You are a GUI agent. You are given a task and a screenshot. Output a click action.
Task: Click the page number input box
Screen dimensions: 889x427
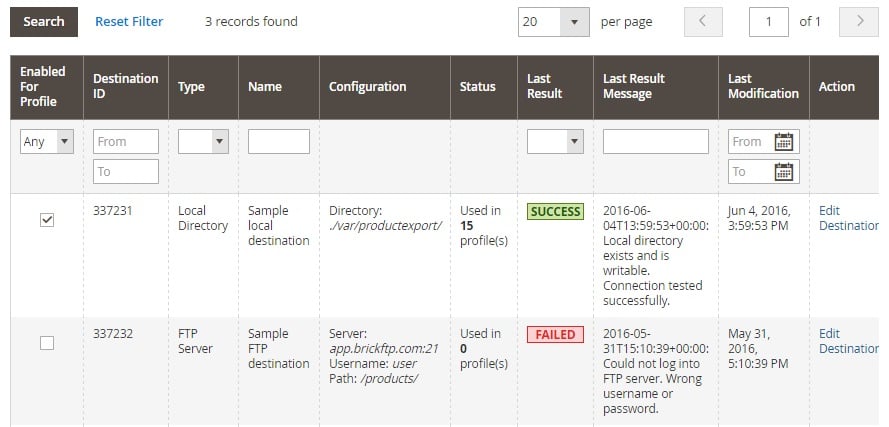pyautogui.click(x=769, y=22)
